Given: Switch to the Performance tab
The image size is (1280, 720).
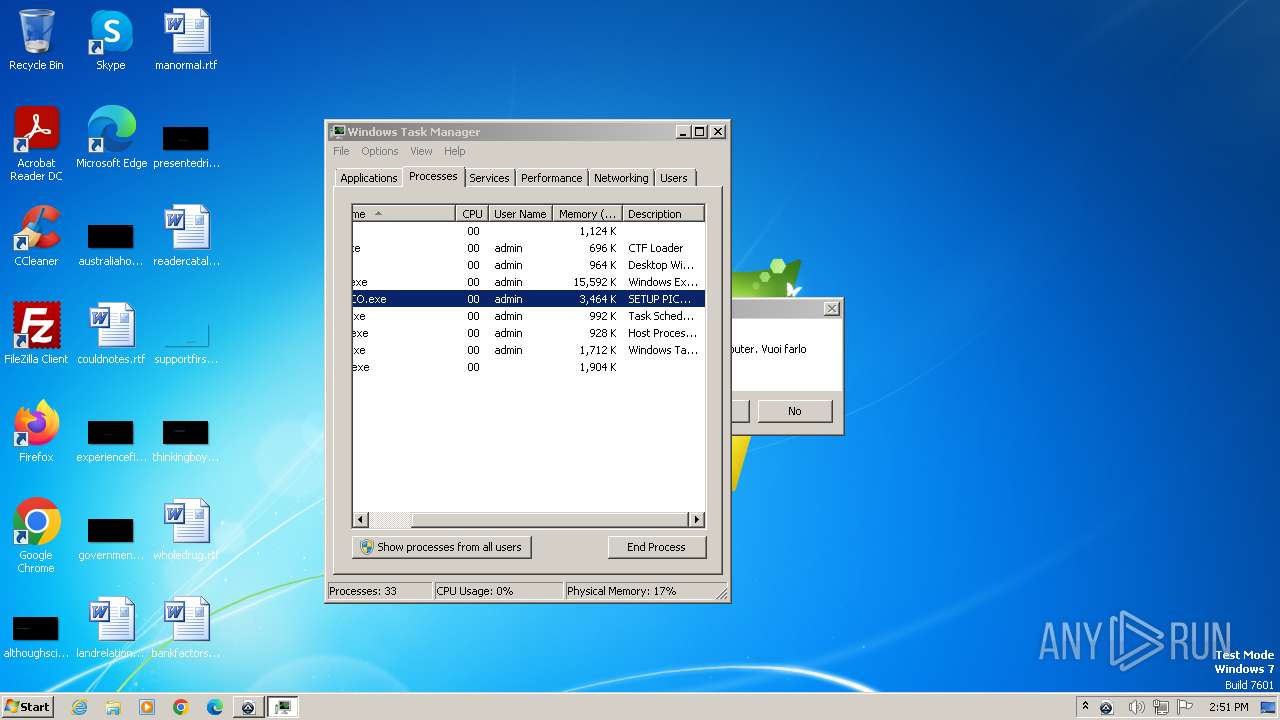Looking at the screenshot, I should [551, 178].
